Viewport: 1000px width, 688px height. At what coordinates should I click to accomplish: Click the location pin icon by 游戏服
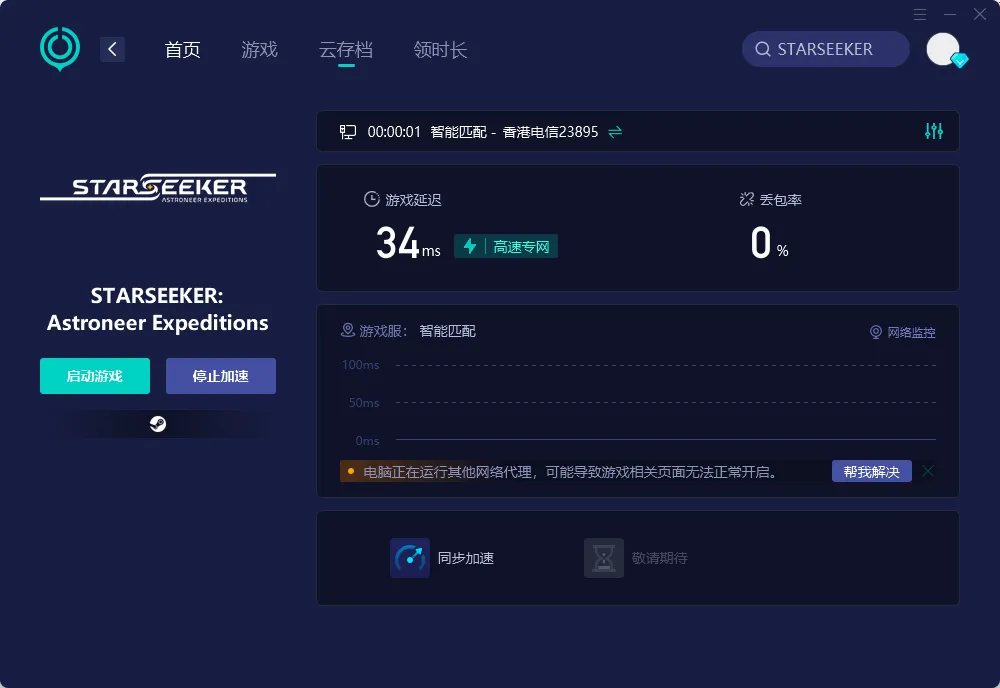[x=348, y=330]
